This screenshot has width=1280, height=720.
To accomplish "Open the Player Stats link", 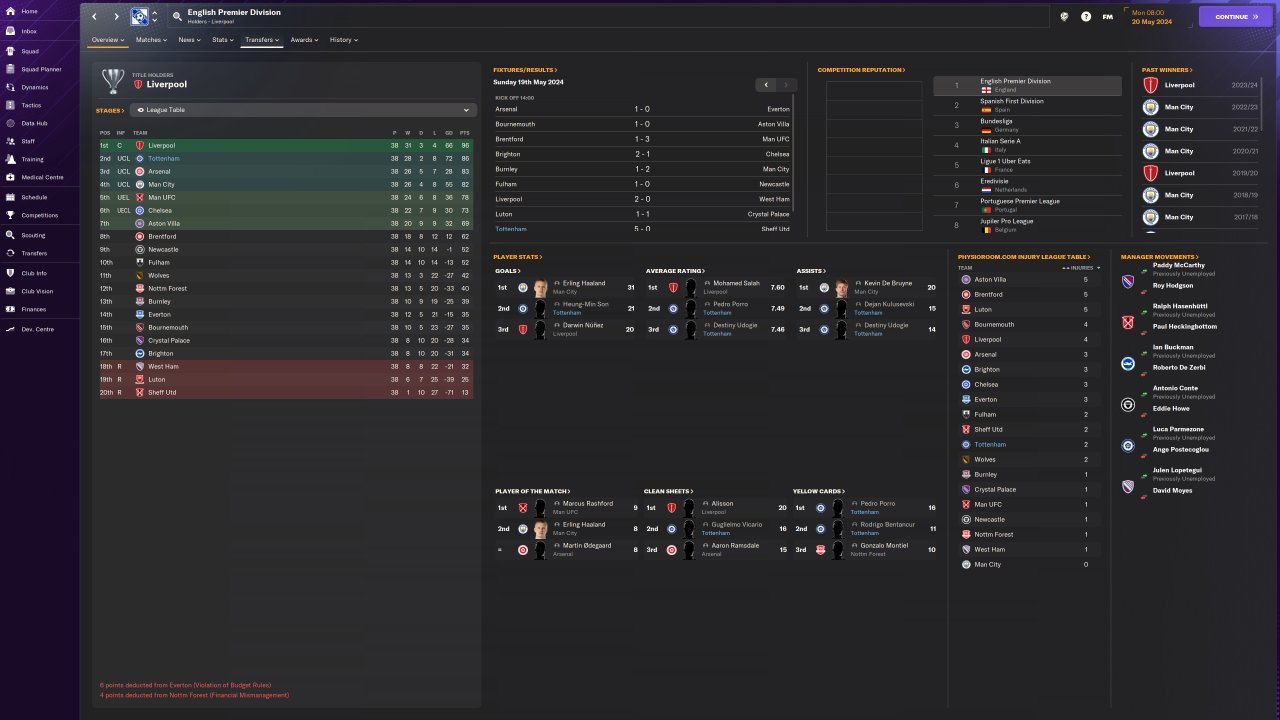I will [x=517, y=257].
